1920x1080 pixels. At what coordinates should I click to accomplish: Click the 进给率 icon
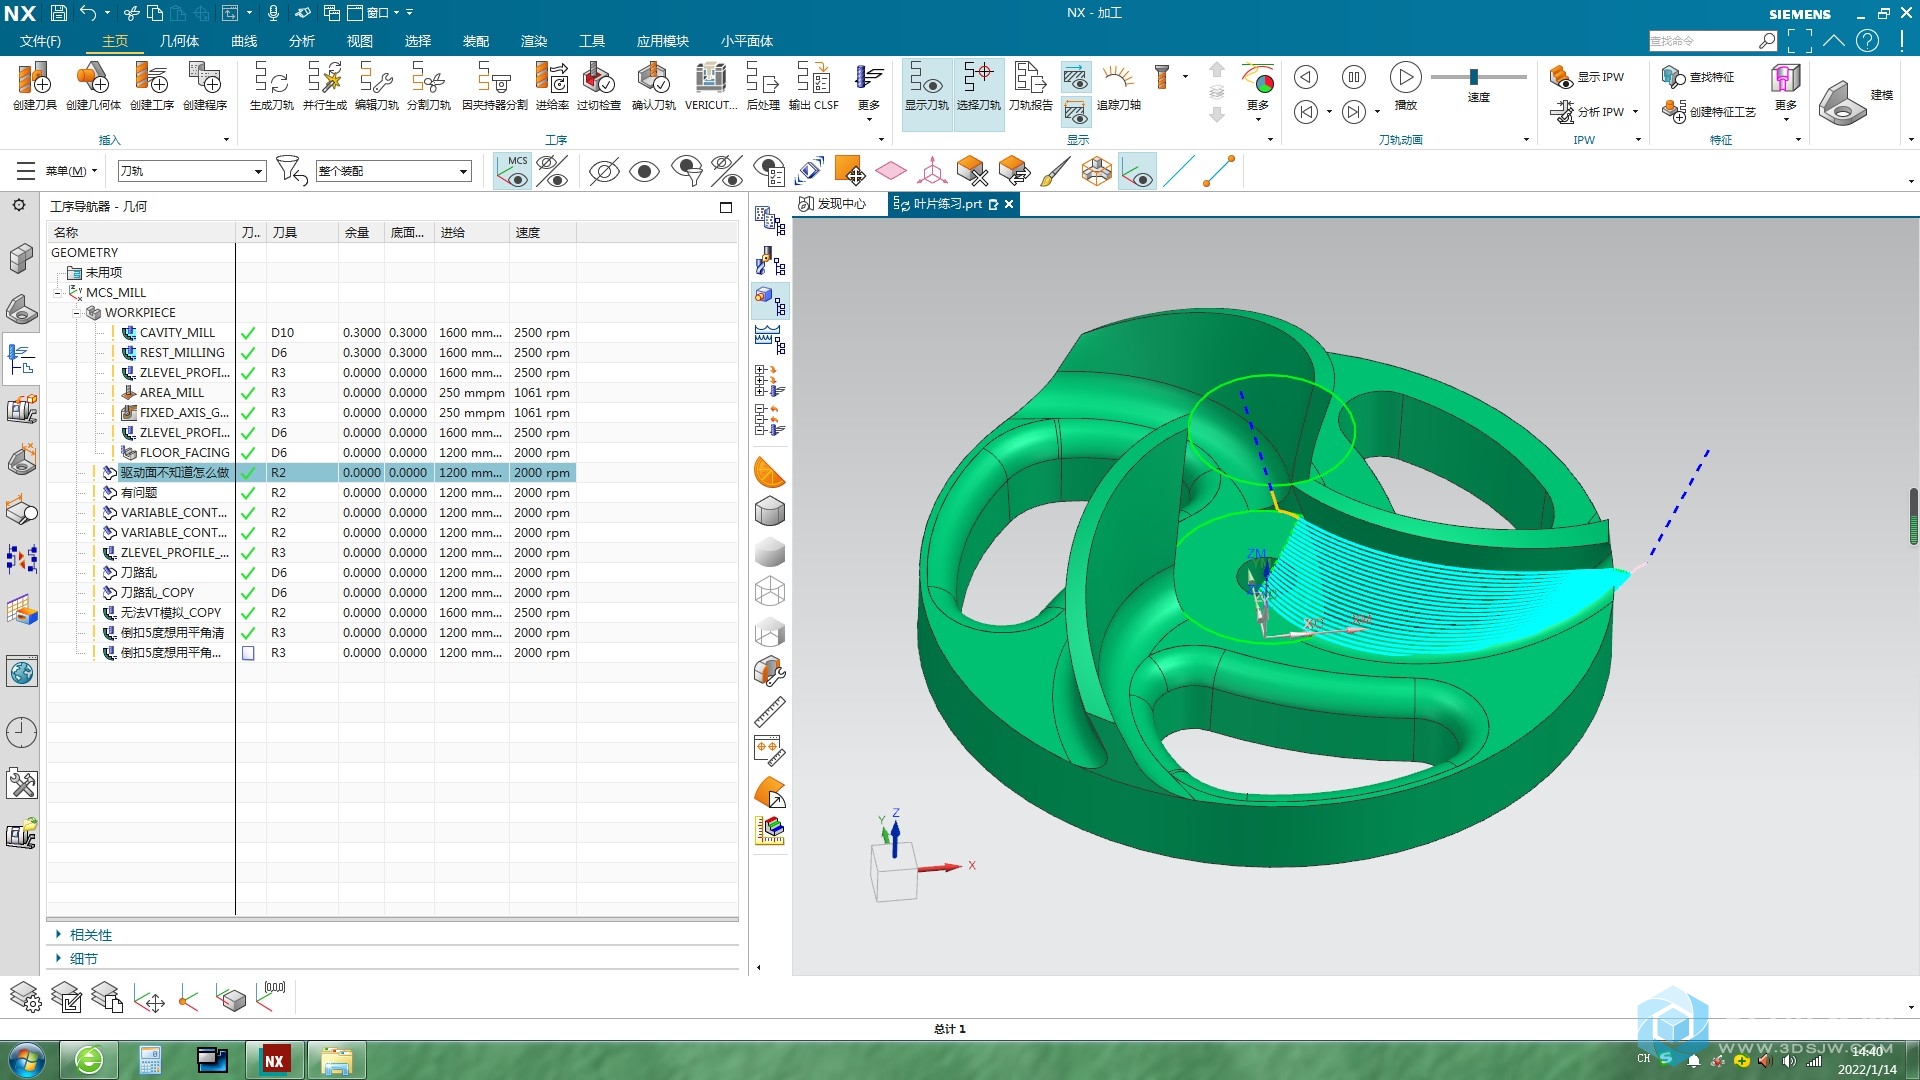[552, 85]
